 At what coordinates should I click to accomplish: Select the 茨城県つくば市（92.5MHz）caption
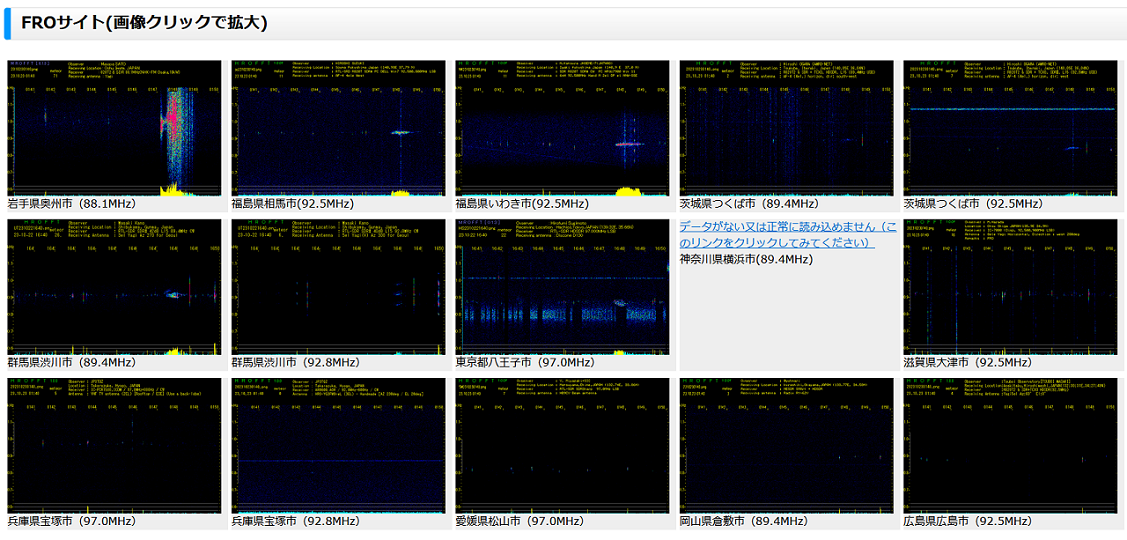[974, 204]
